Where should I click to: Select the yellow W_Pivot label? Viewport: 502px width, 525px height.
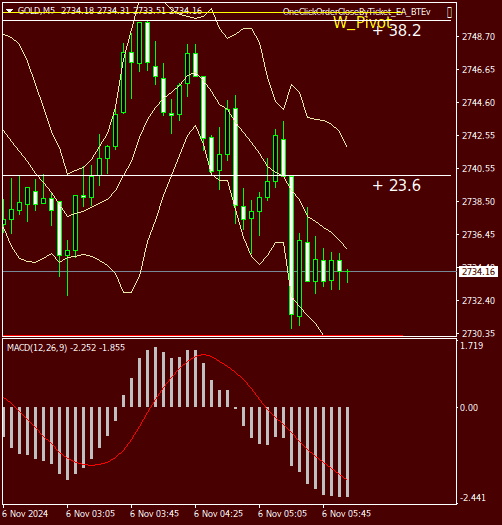pos(363,23)
